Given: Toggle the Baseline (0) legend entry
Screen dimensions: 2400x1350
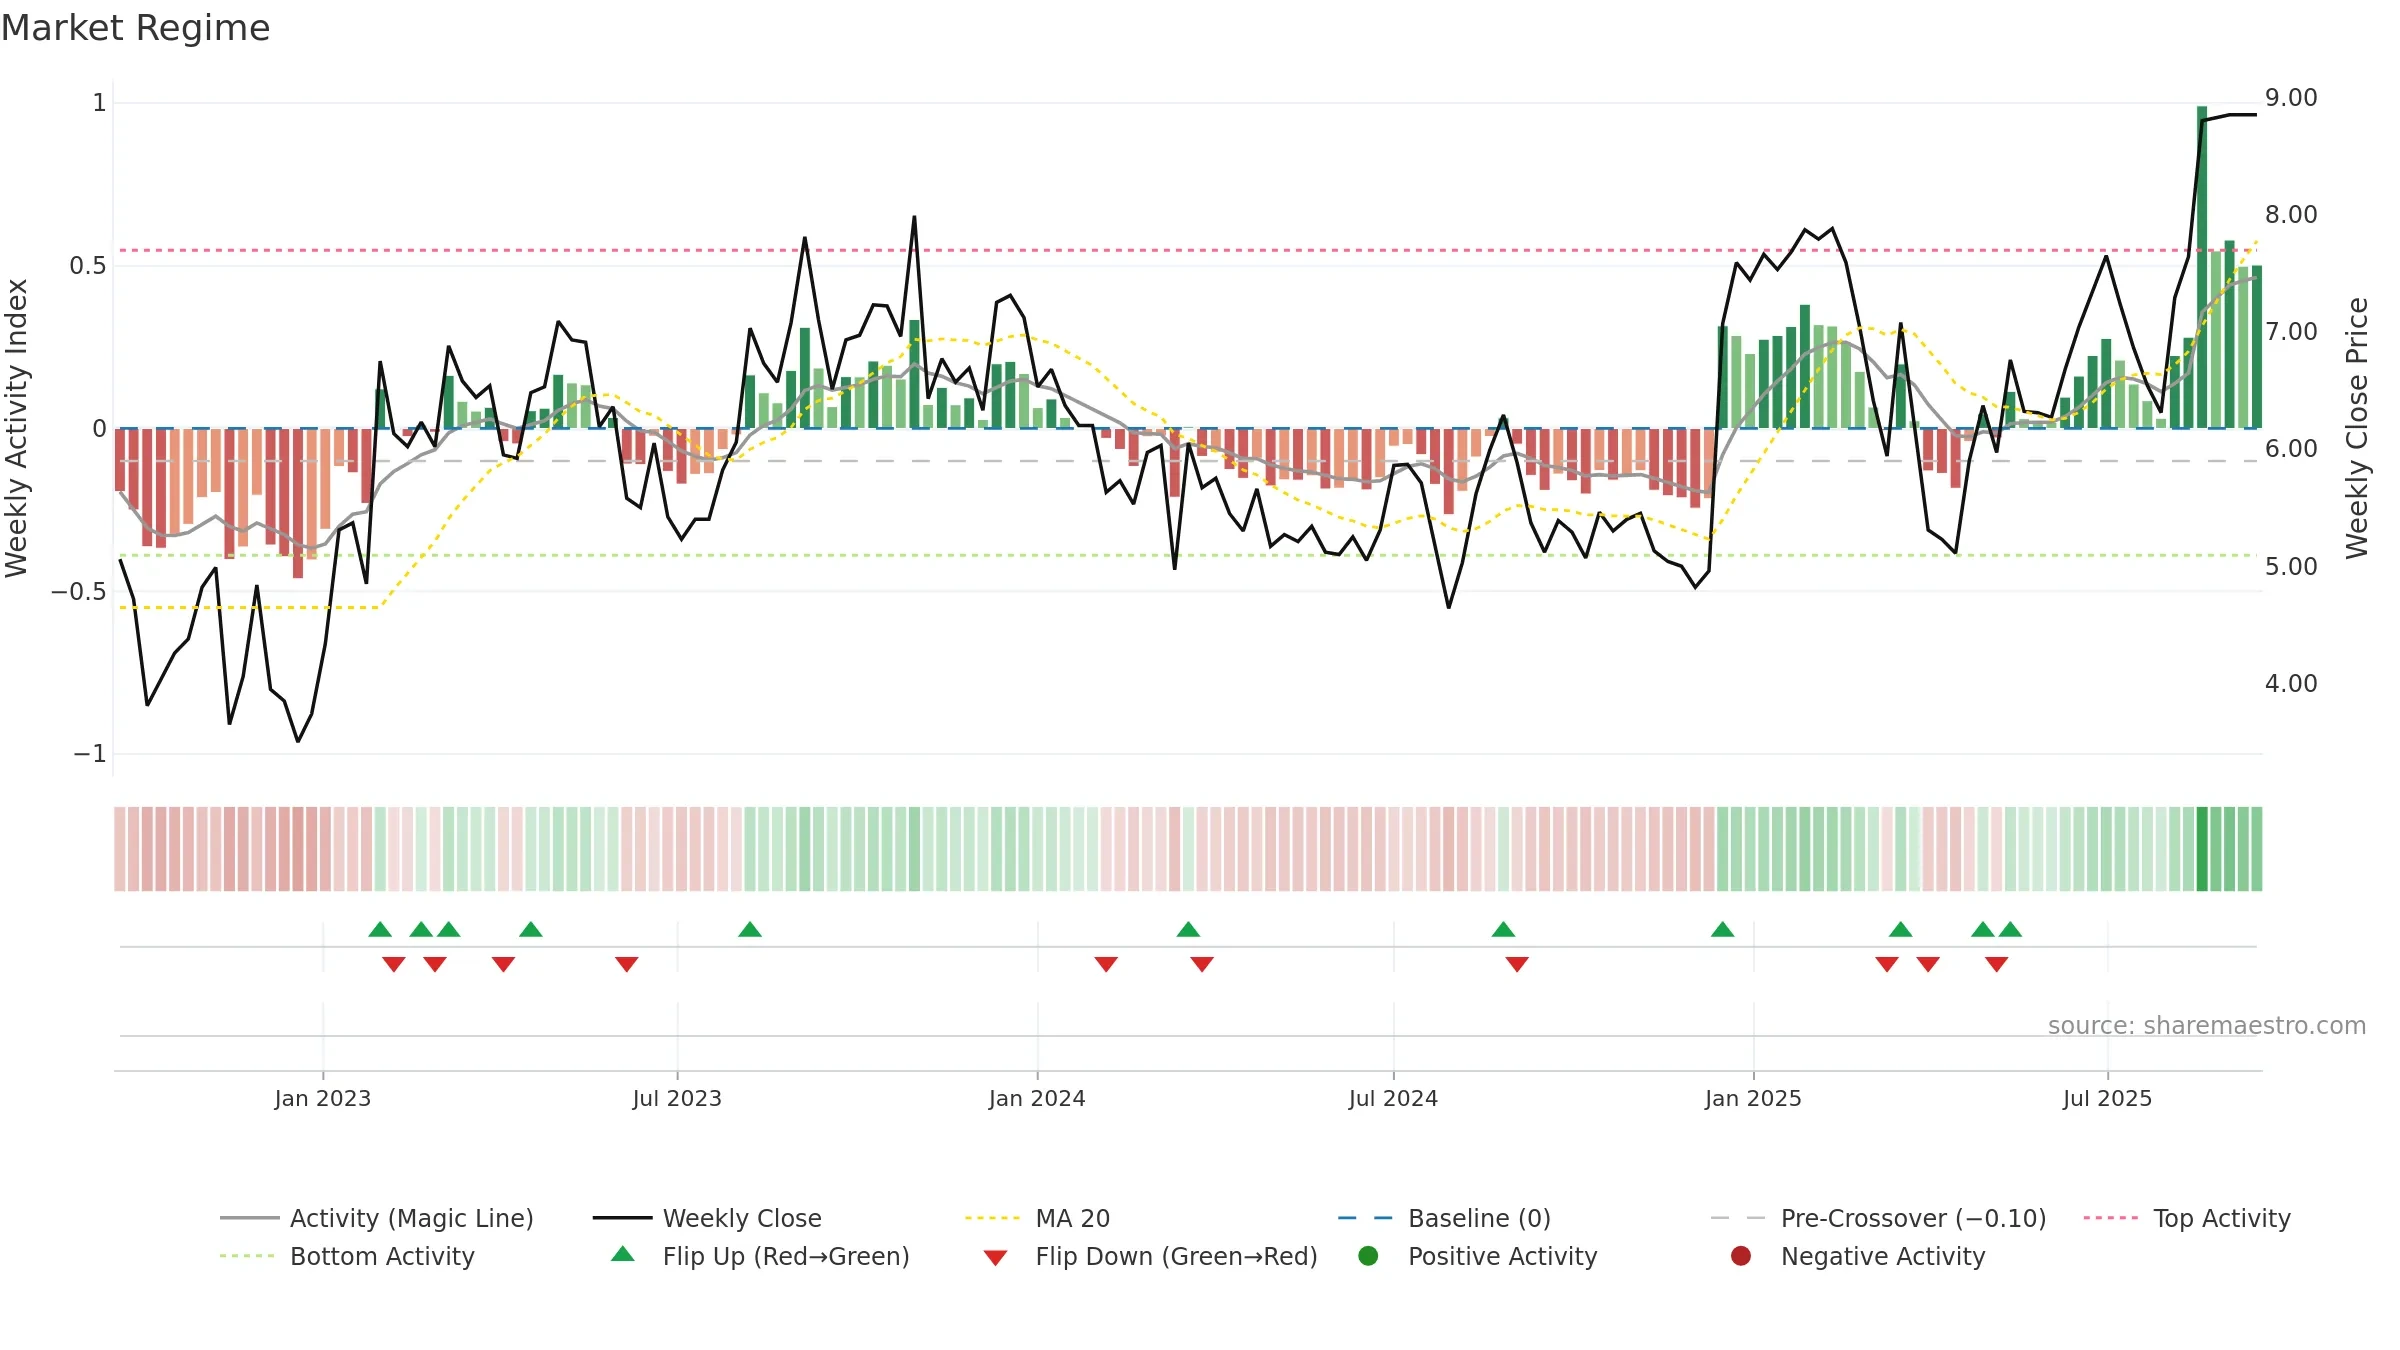Looking at the screenshot, I should (x=1444, y=1218).
